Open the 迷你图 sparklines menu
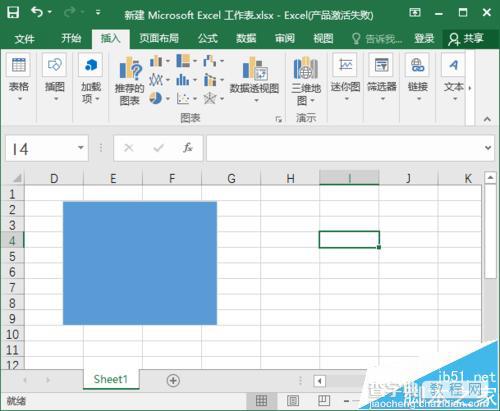Screen dimensions: 500x411 point(346,78)
